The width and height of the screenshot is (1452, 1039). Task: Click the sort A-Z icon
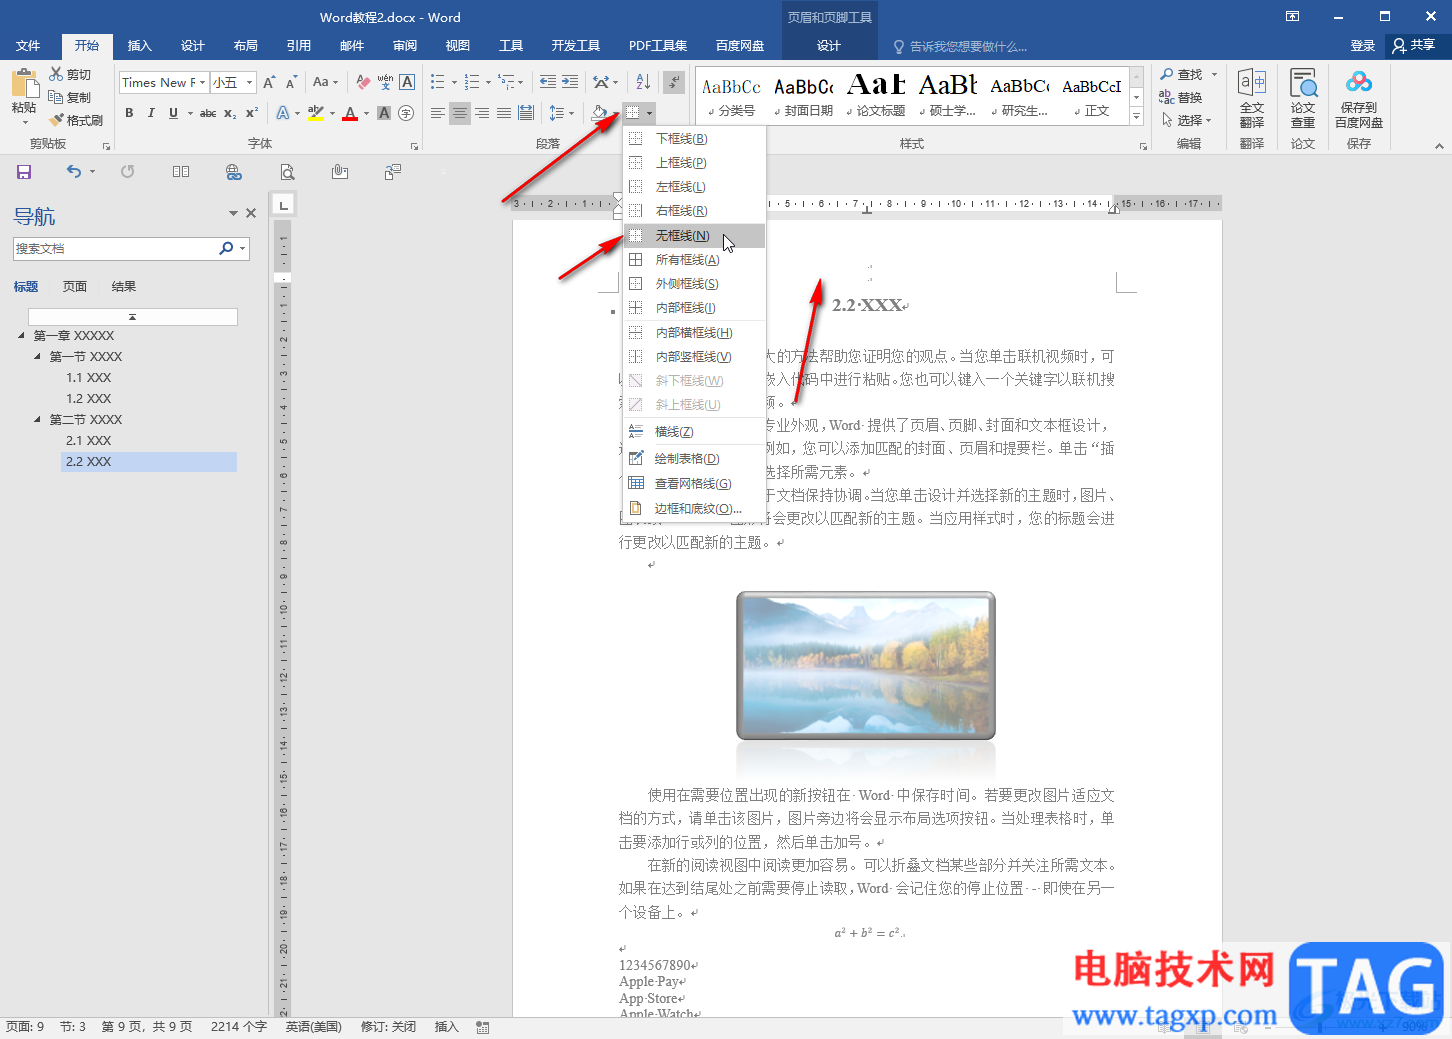click(x=643, y=82)
